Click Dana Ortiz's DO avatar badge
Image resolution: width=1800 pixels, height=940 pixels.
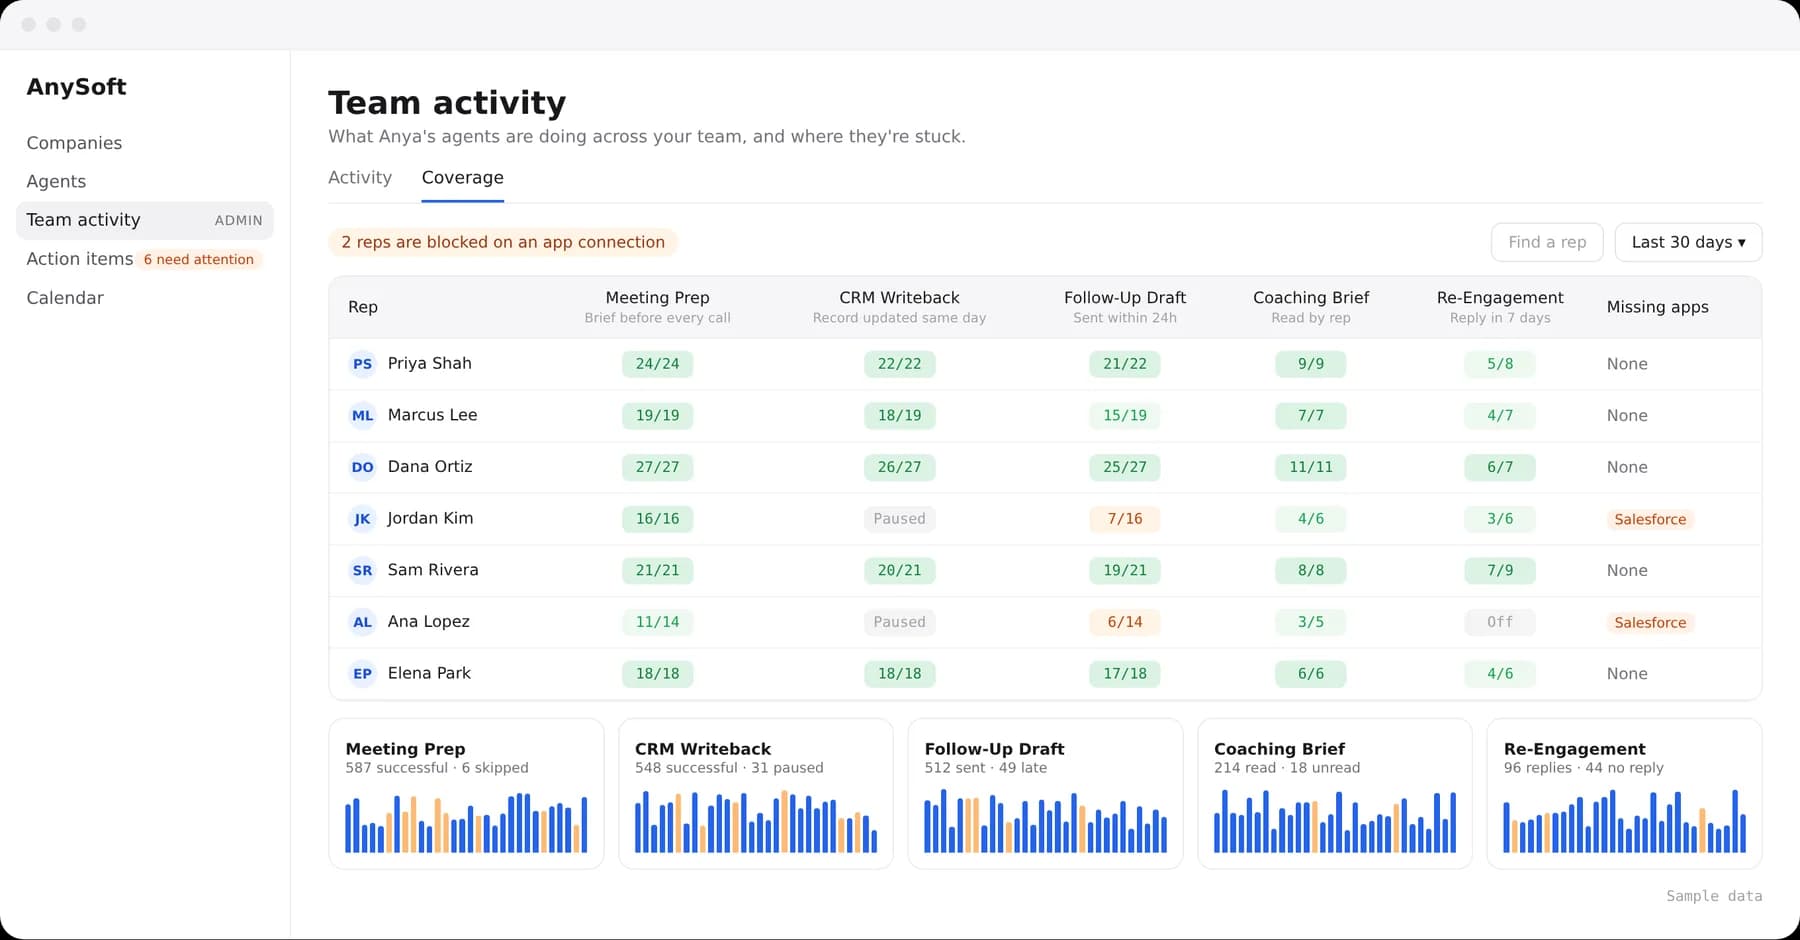[362, 467]
